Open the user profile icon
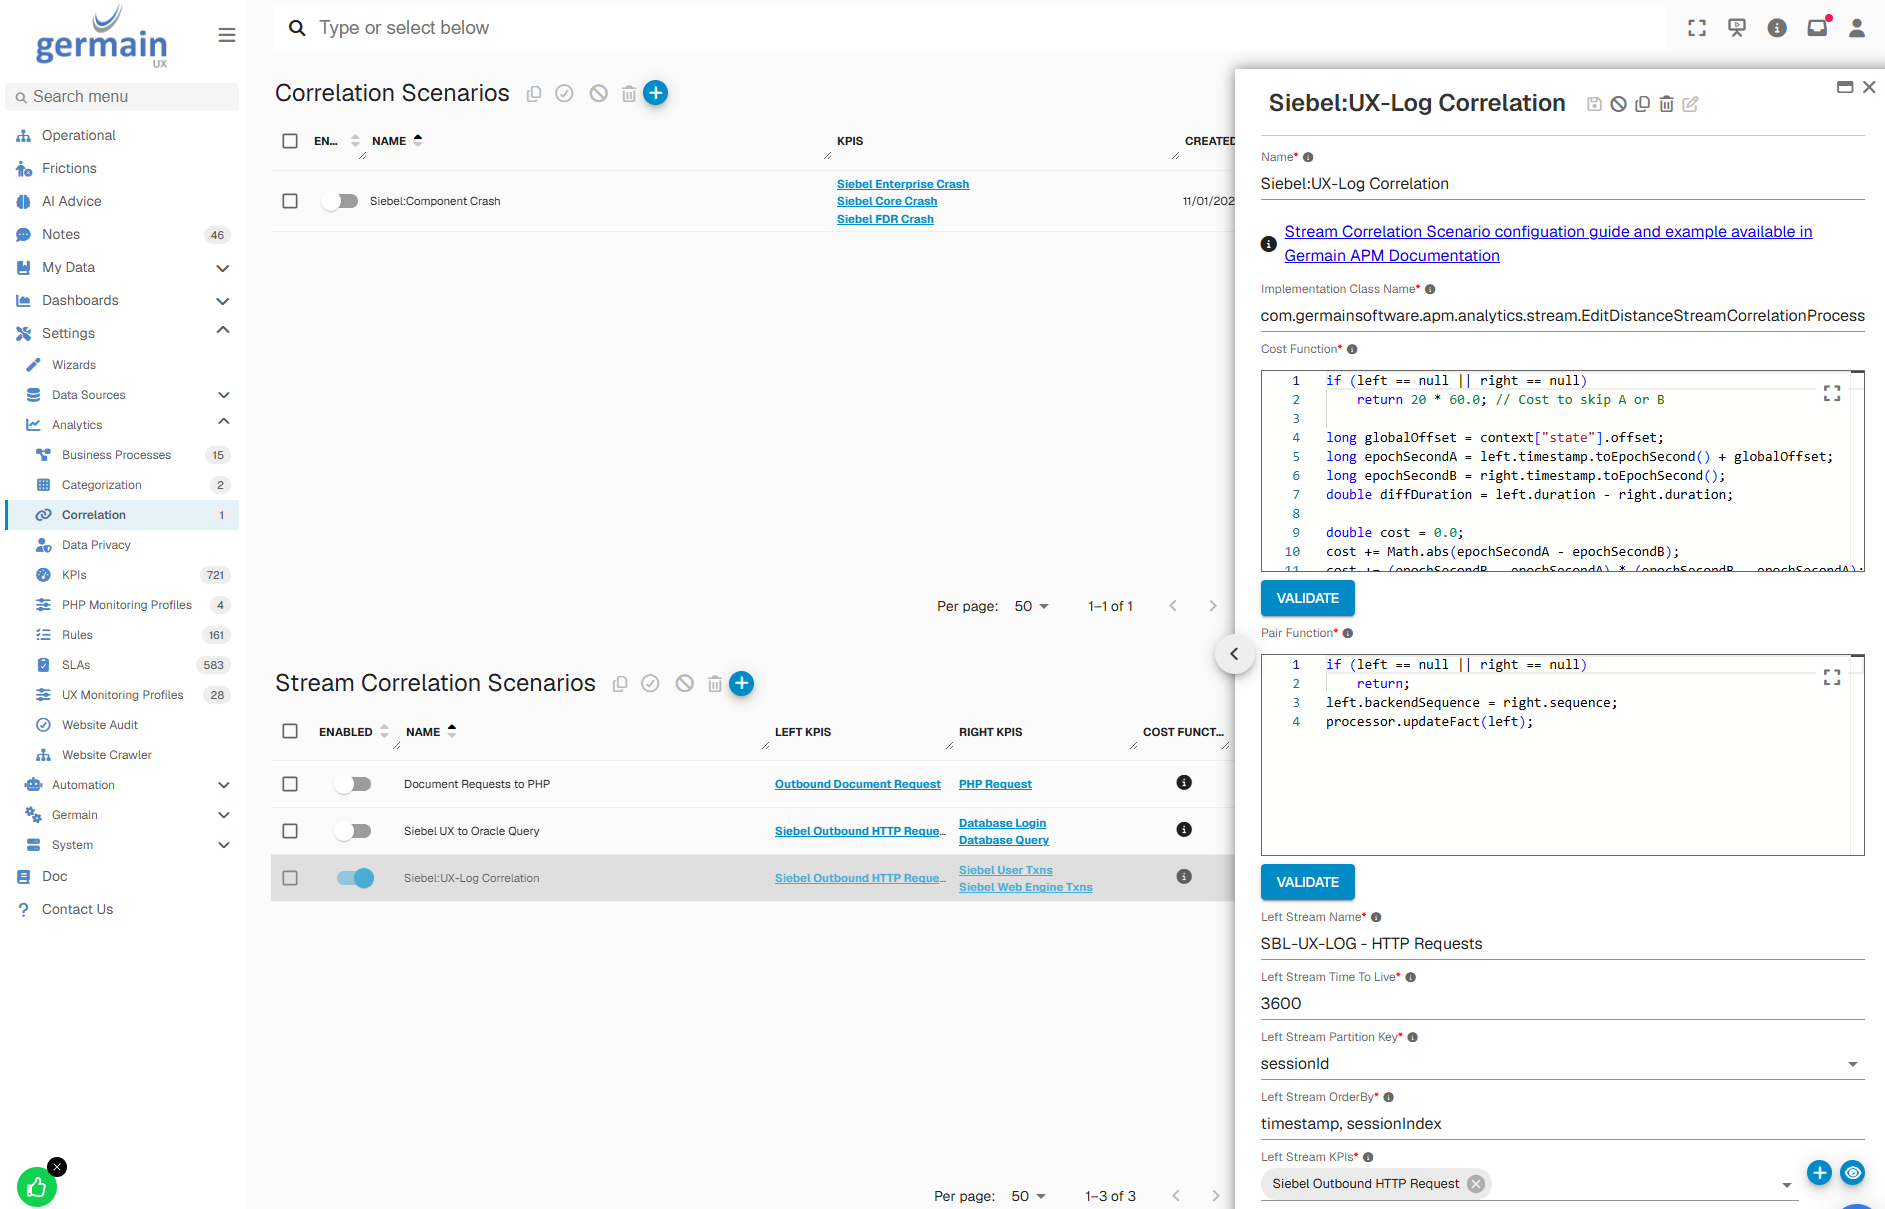 [1857, 28]
